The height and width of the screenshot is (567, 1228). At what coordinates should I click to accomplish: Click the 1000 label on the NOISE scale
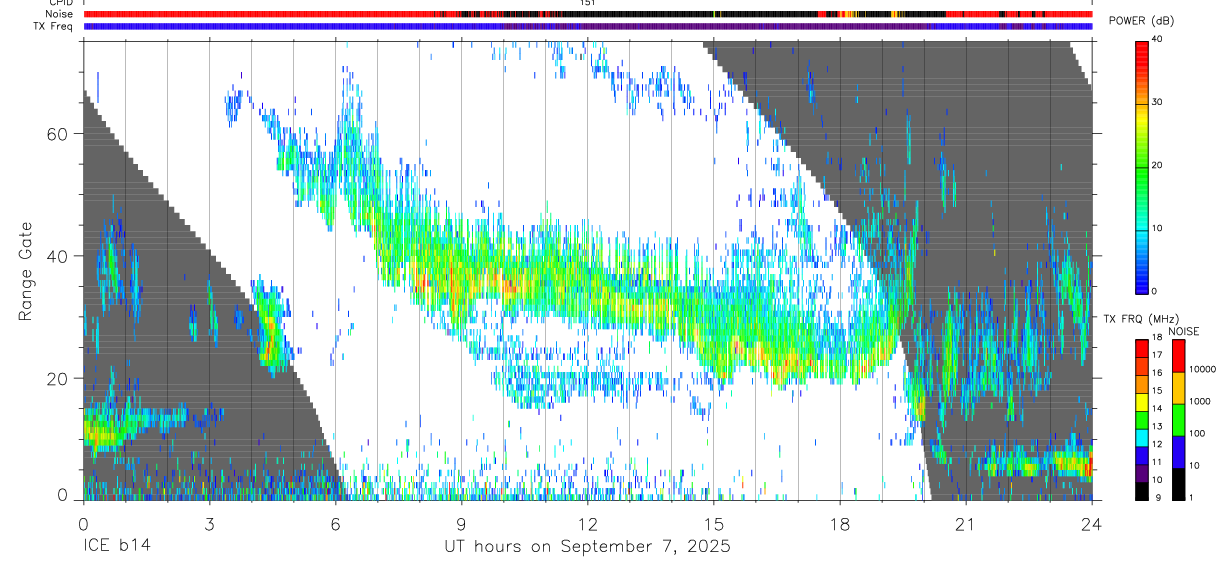[x=1199, y=401]
